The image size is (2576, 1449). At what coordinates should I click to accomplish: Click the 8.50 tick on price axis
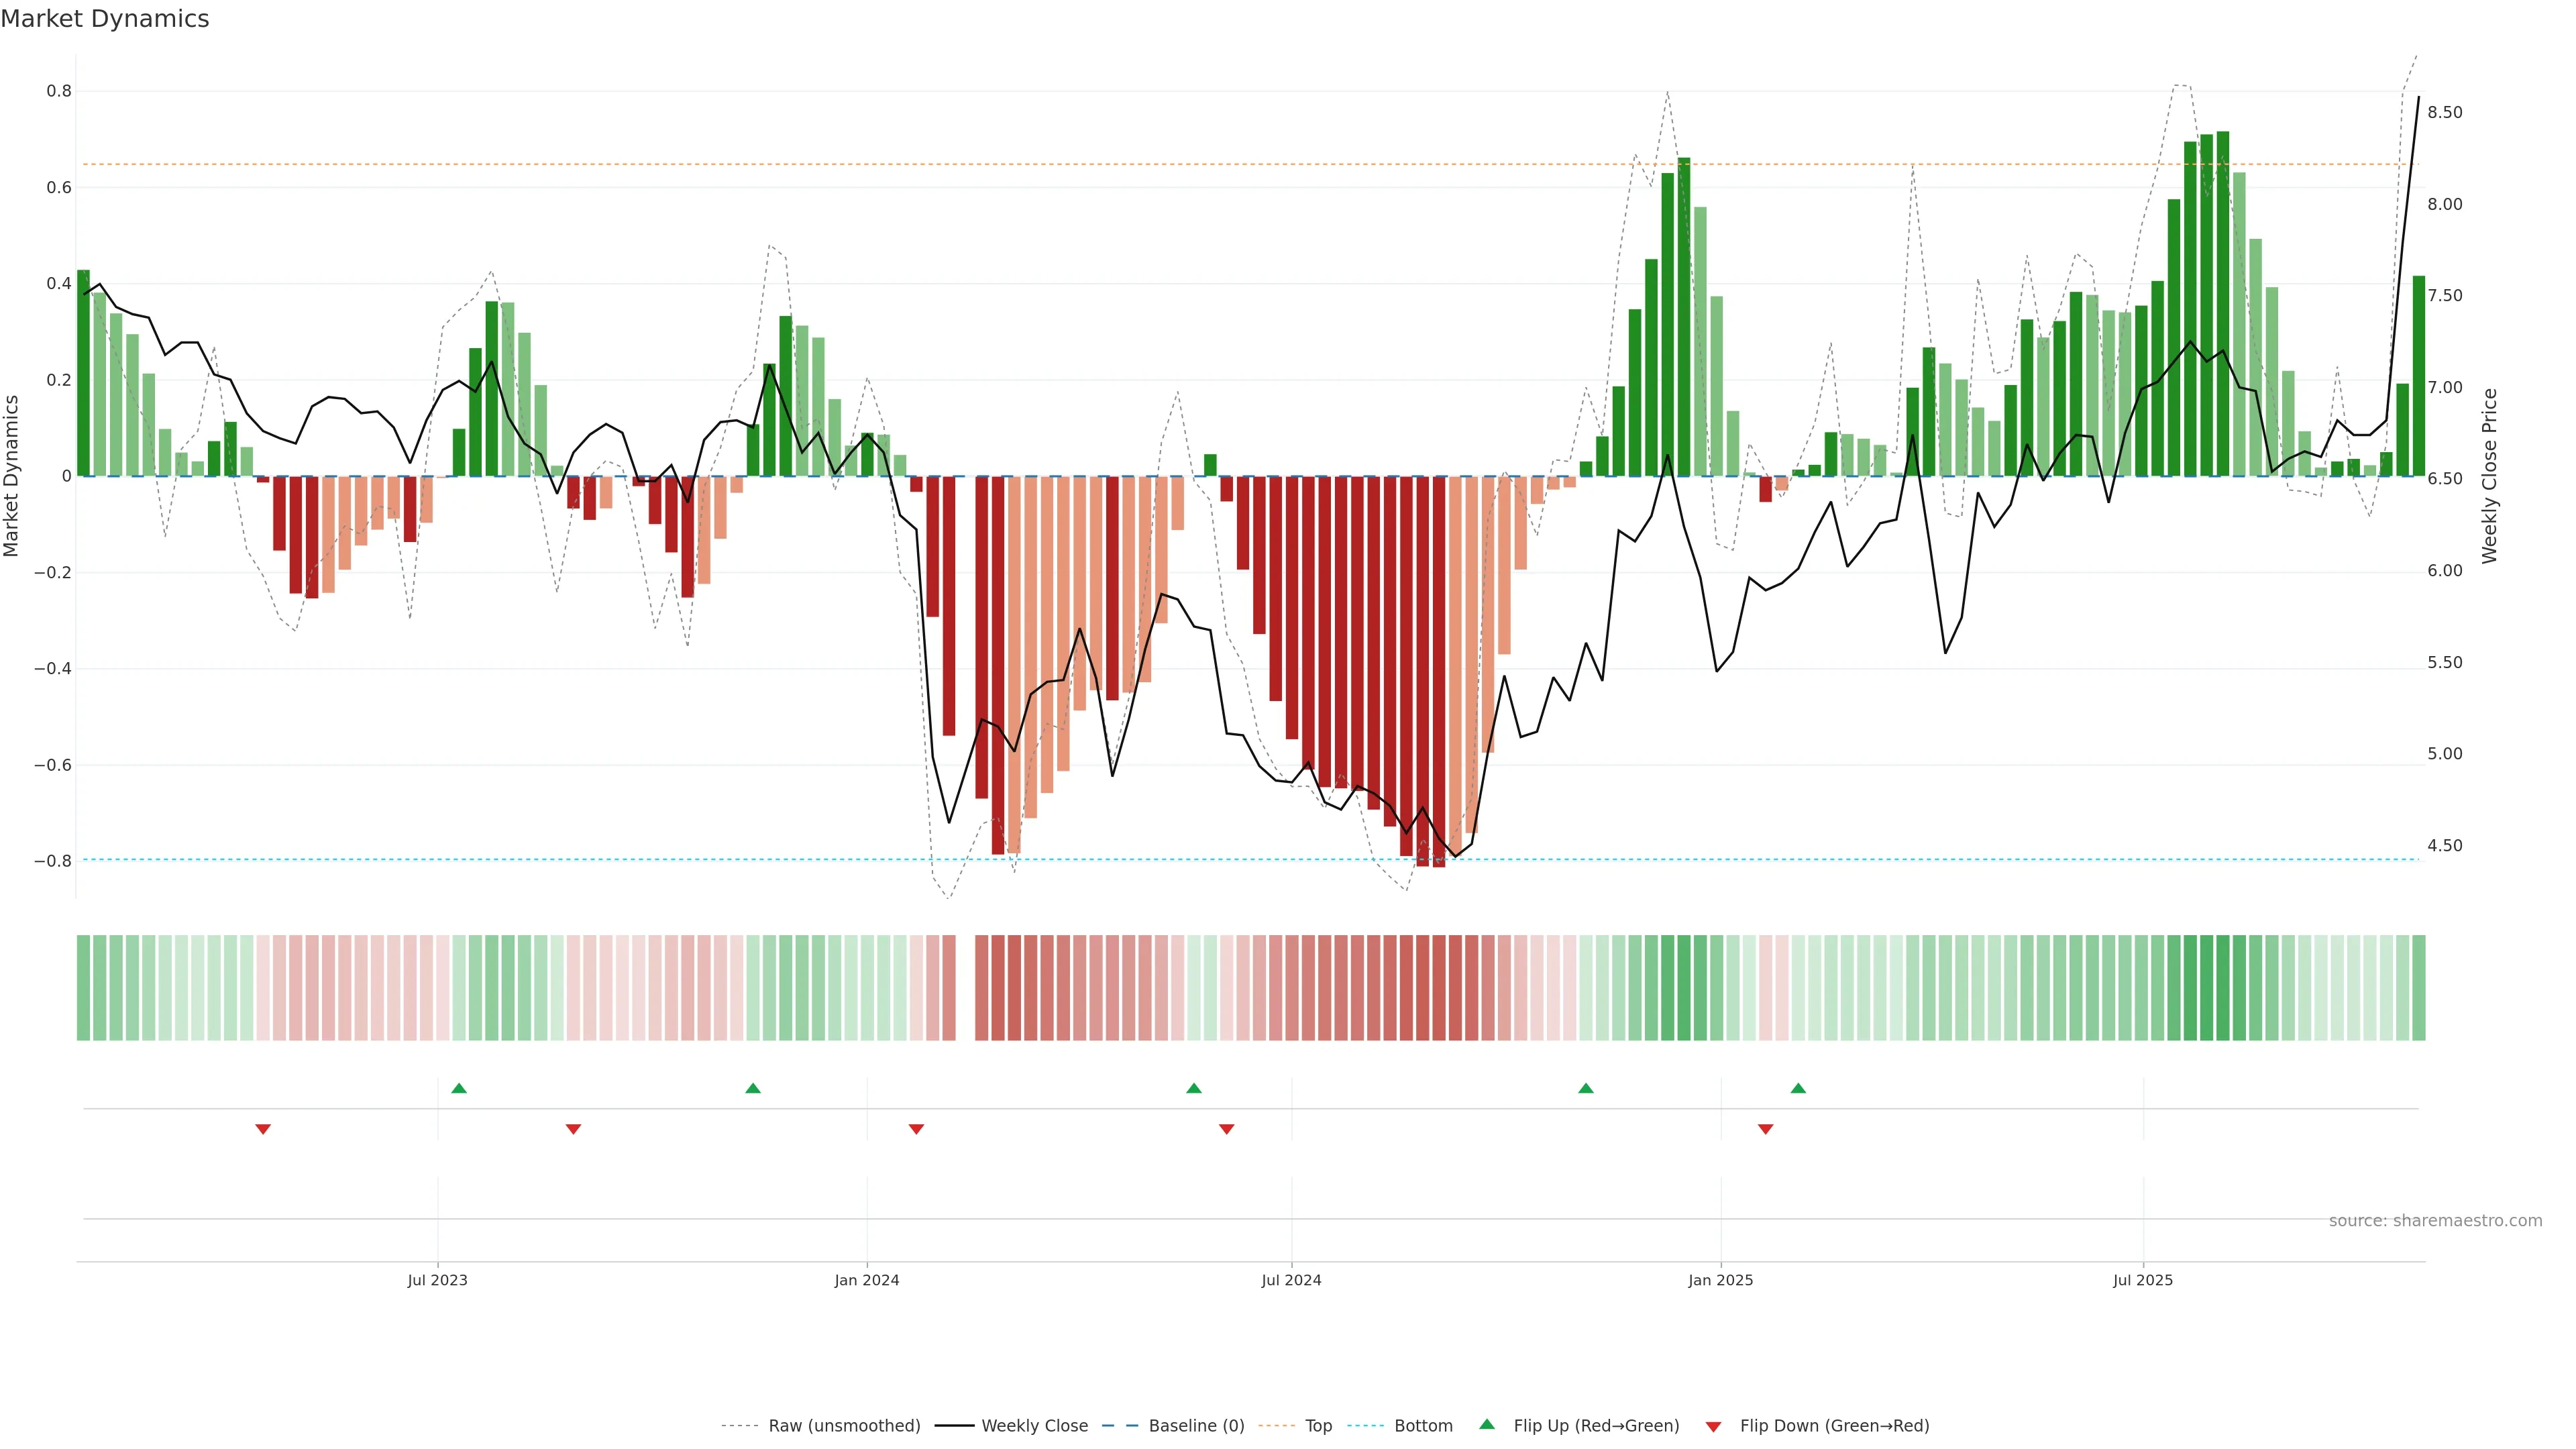tap(2444, 112)
